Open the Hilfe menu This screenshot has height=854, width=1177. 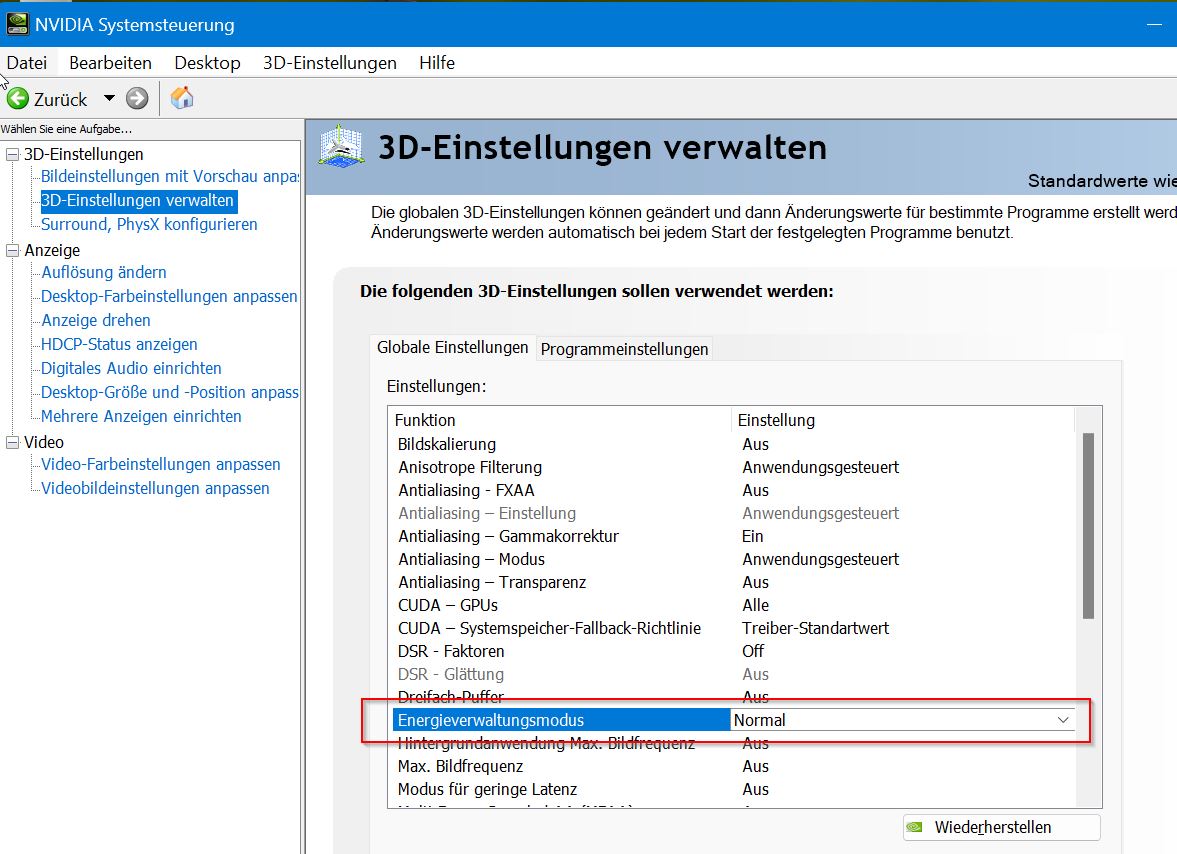click(437, 62)
